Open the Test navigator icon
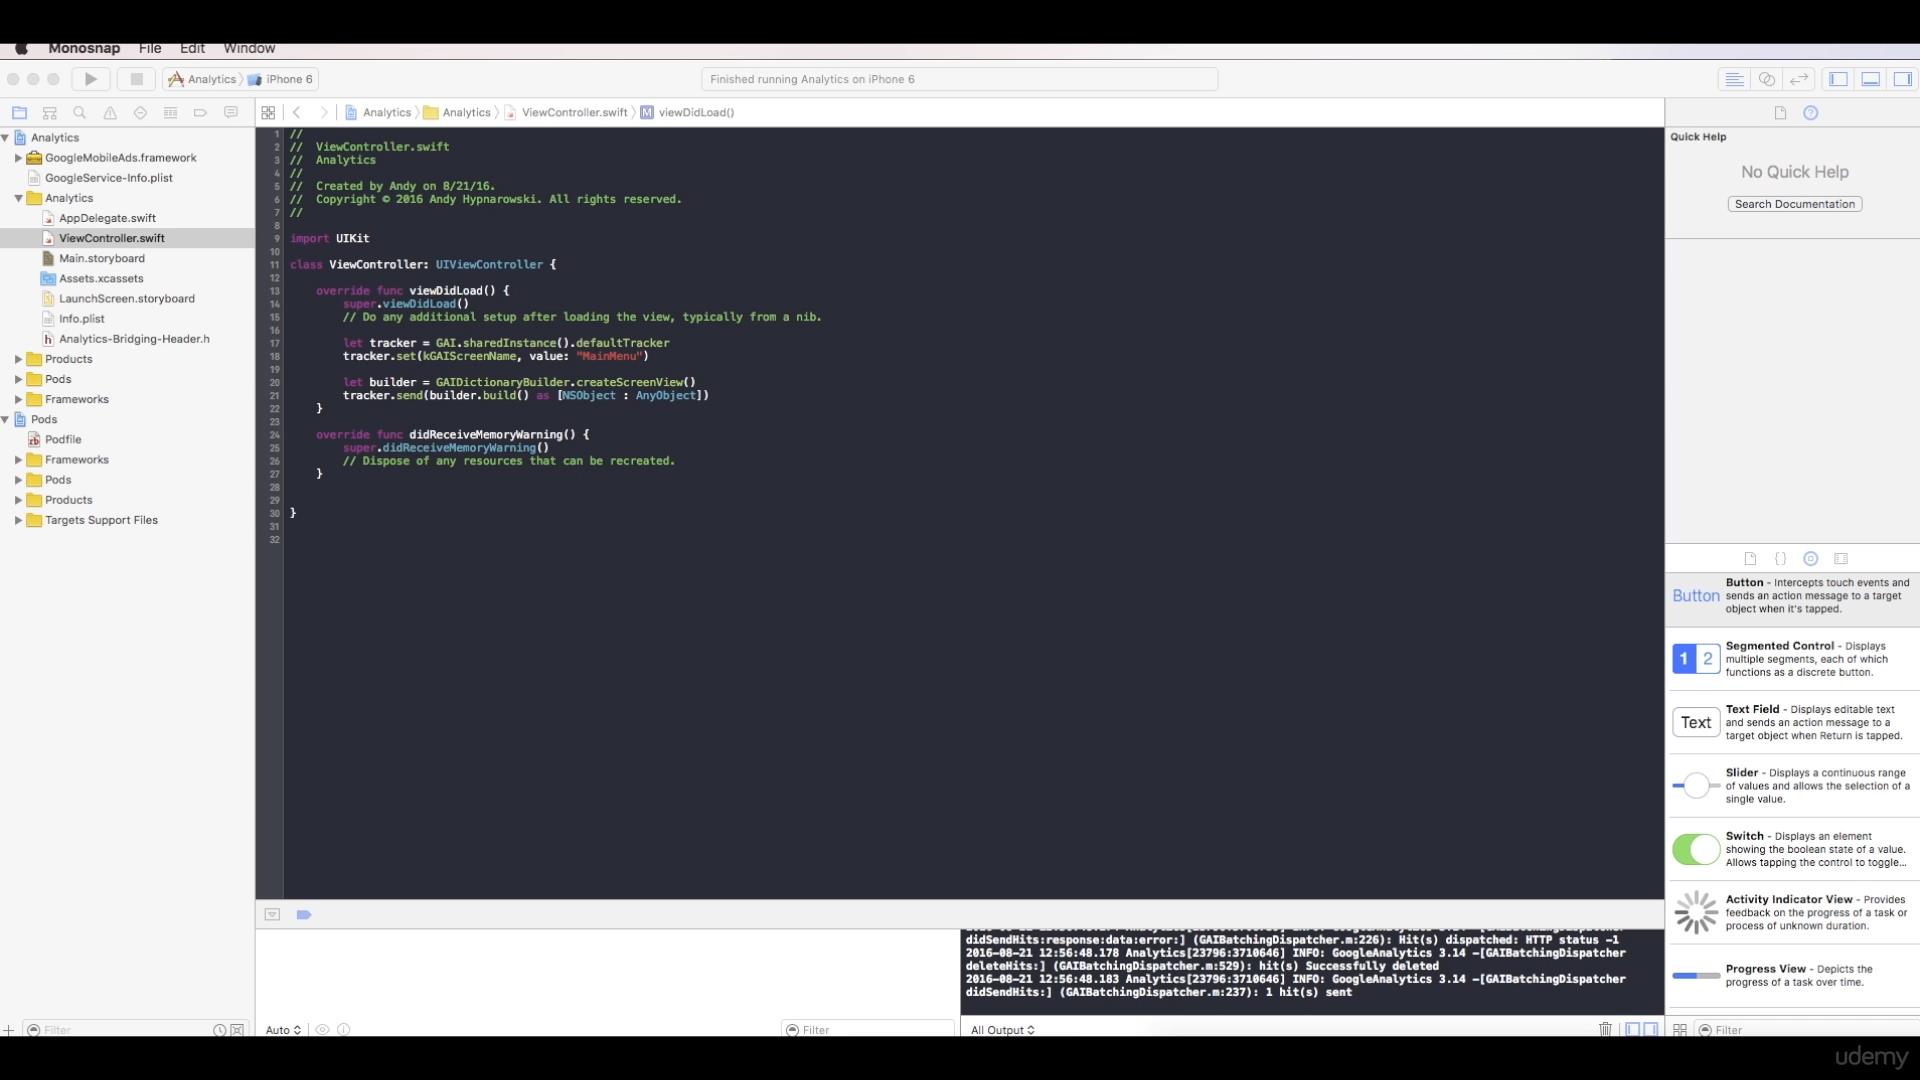The height and width of the screenshot is (1080, 1920). [140, 113]
